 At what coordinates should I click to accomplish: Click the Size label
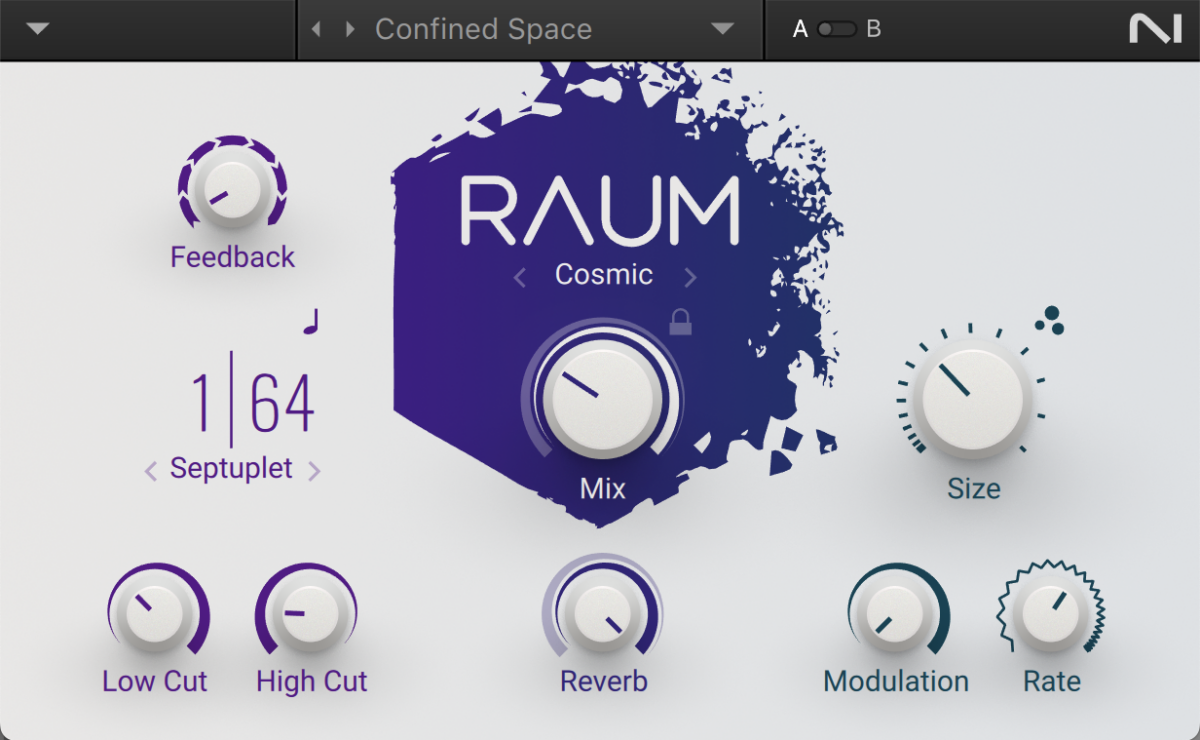pyautogui.click(x=974, y=488)
